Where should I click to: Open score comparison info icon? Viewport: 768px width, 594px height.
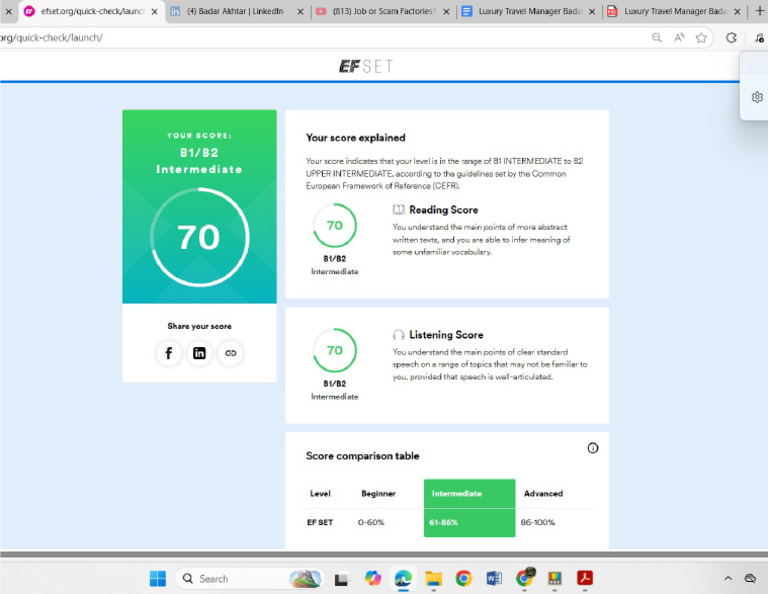pos(593,448)
